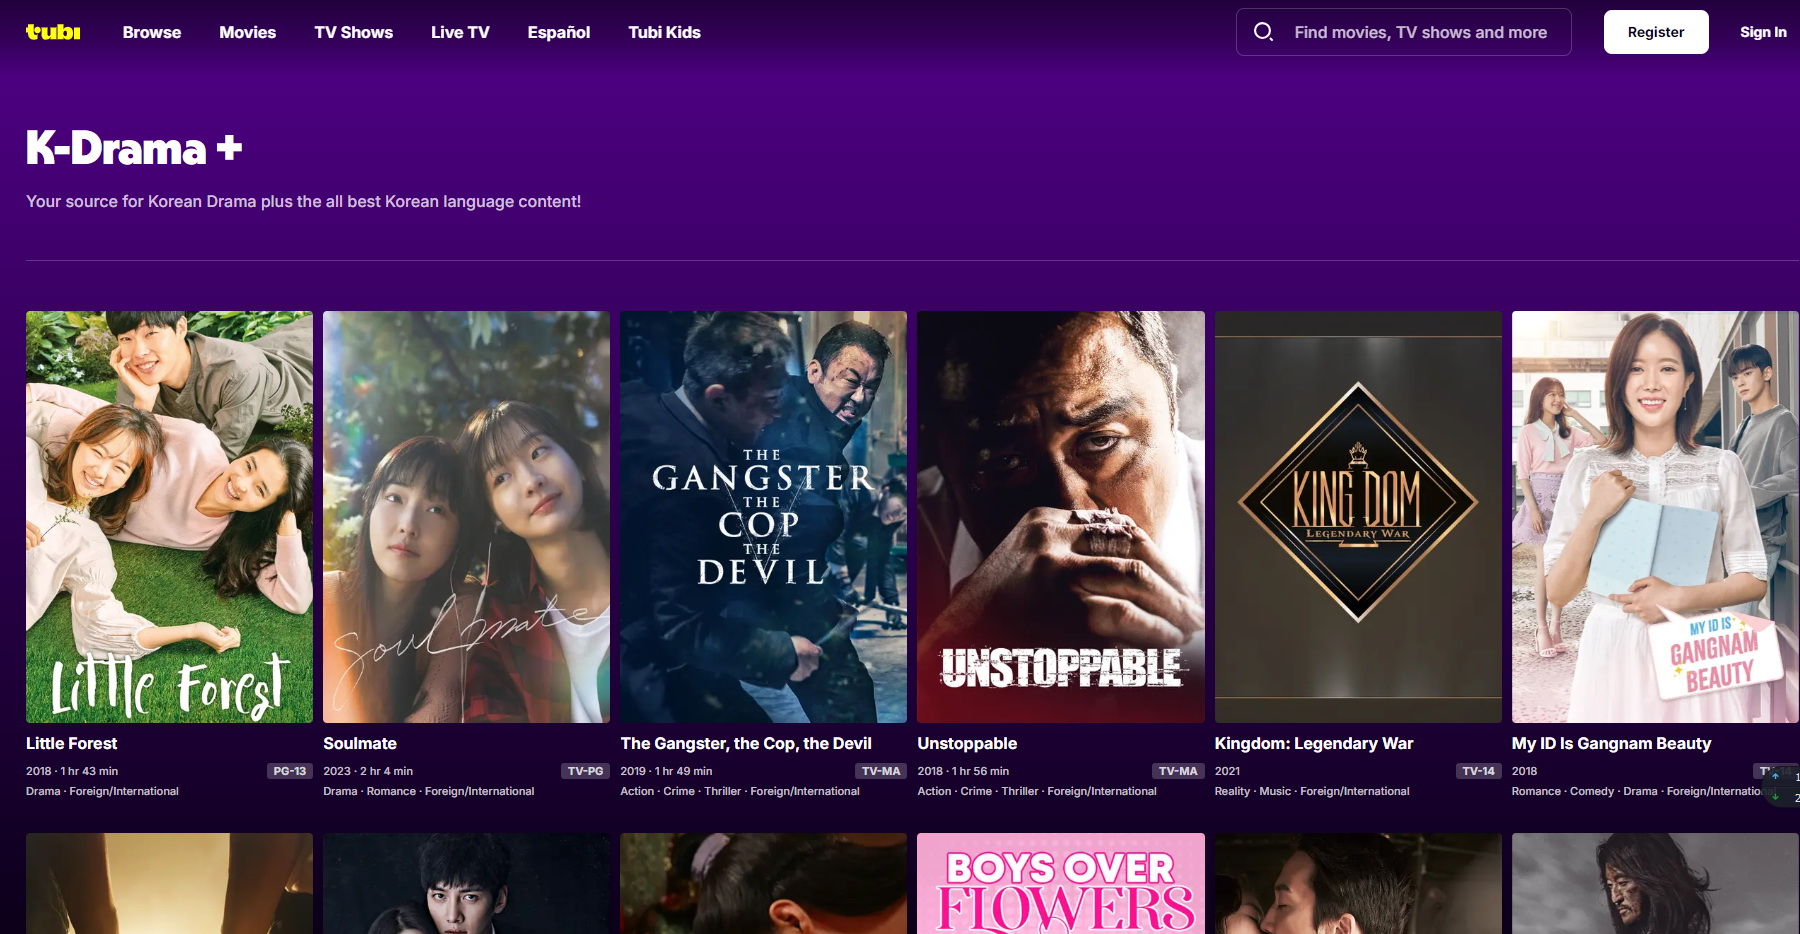Click the Tubi logo
Screen dimensions: 1800x934
coord(53,32)
